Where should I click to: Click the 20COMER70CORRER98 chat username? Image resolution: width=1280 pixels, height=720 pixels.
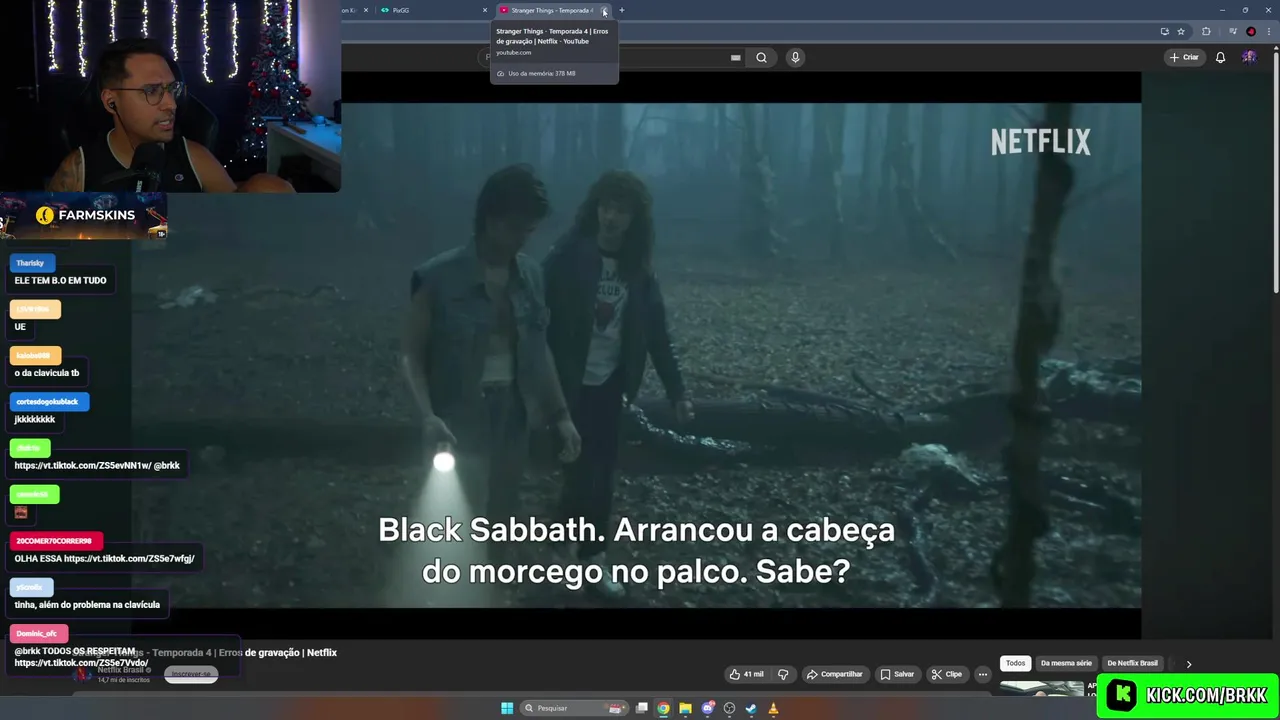point(55,541)
